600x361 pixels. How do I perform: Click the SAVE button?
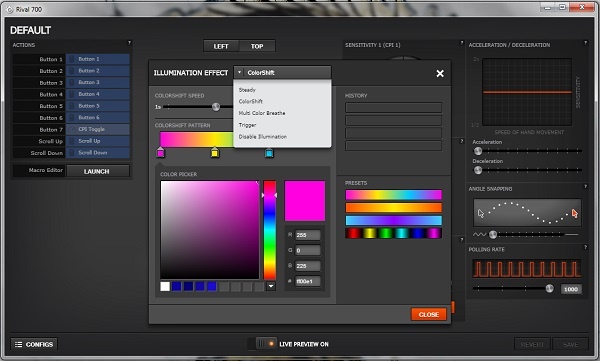pos(570,345)
